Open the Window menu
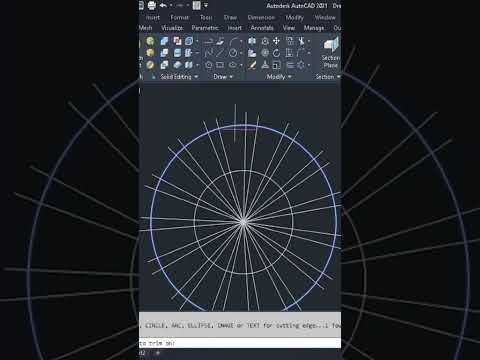480x360 pixels. click(x=325, y=17)
